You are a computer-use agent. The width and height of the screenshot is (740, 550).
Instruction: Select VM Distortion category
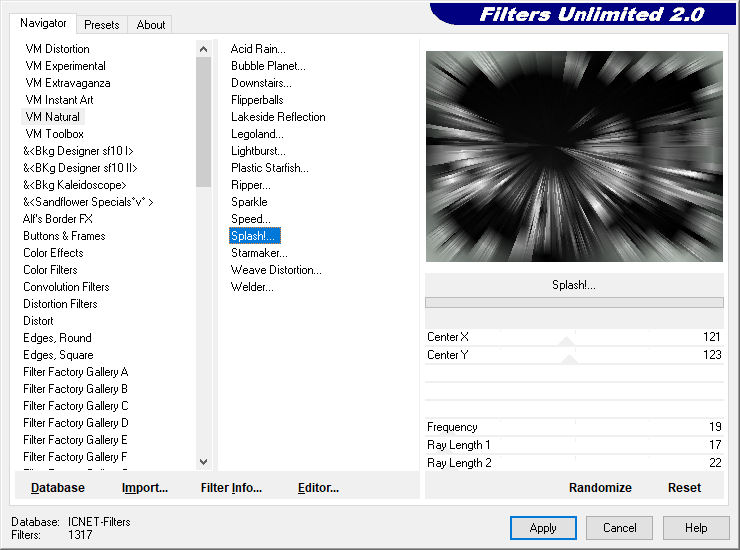[x=57, y=49]
